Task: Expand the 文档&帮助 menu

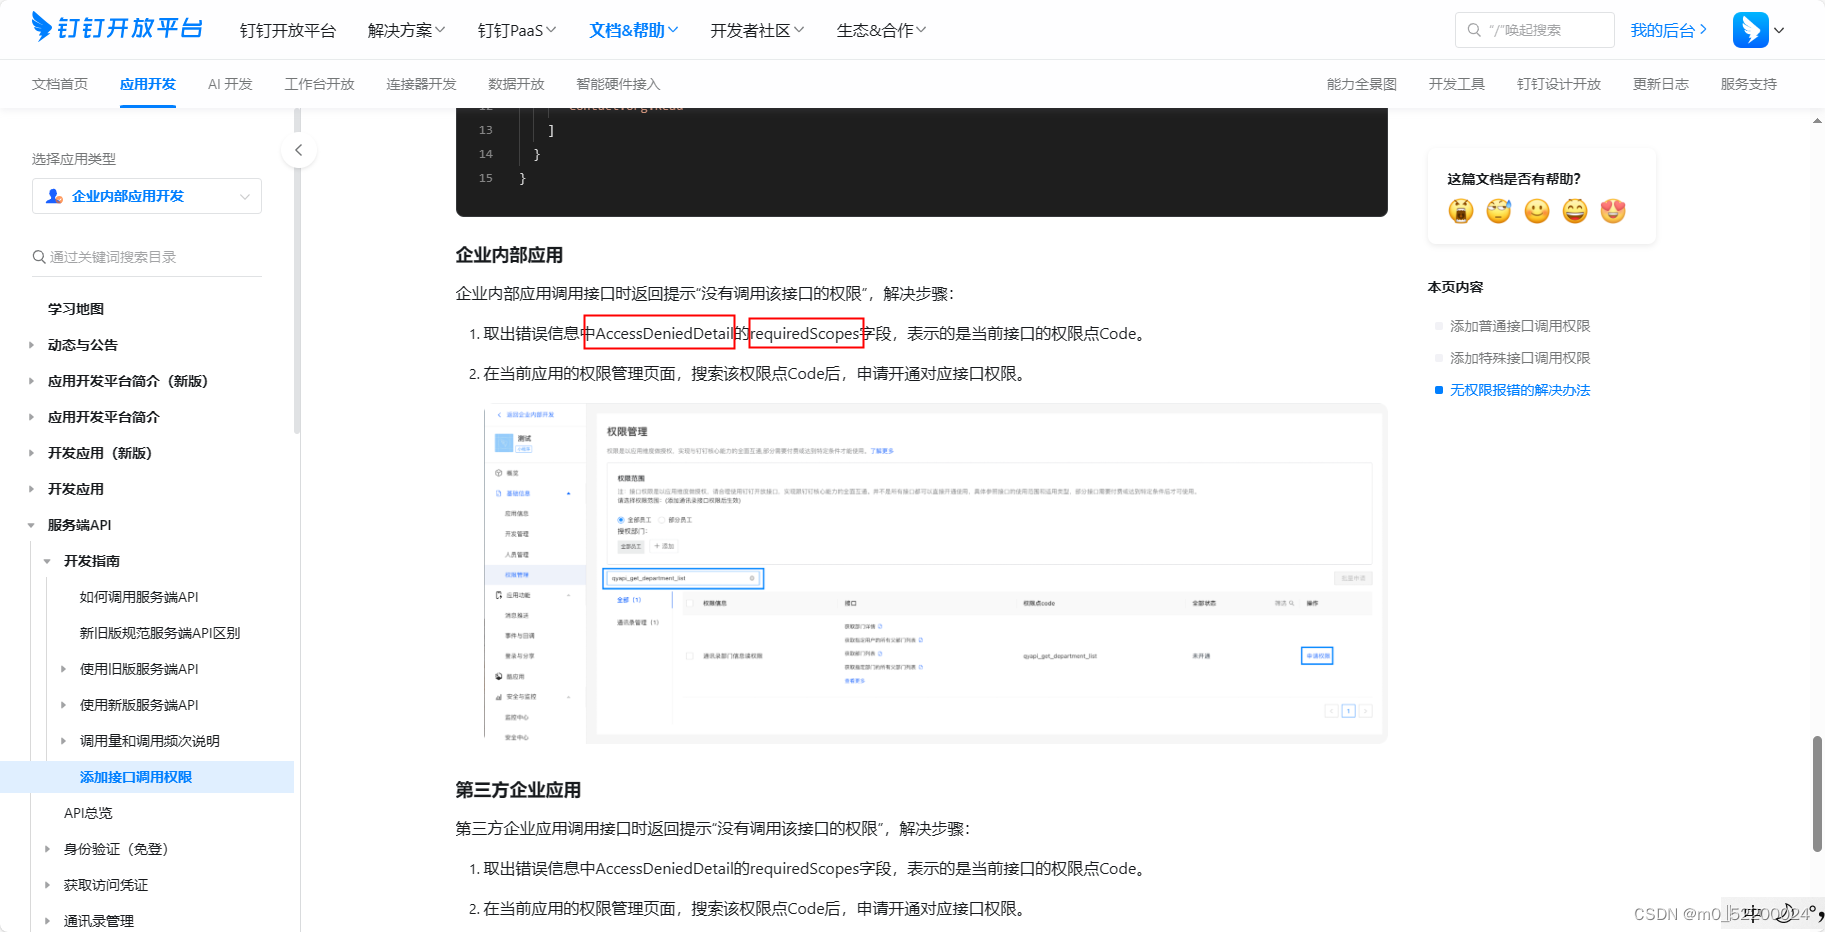Action: [x=634, y=30]
